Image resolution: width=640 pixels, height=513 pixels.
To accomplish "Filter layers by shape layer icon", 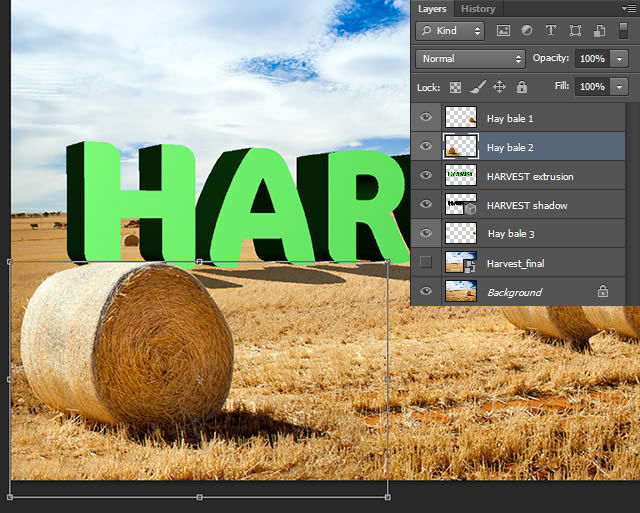I will tap(575, 31).
